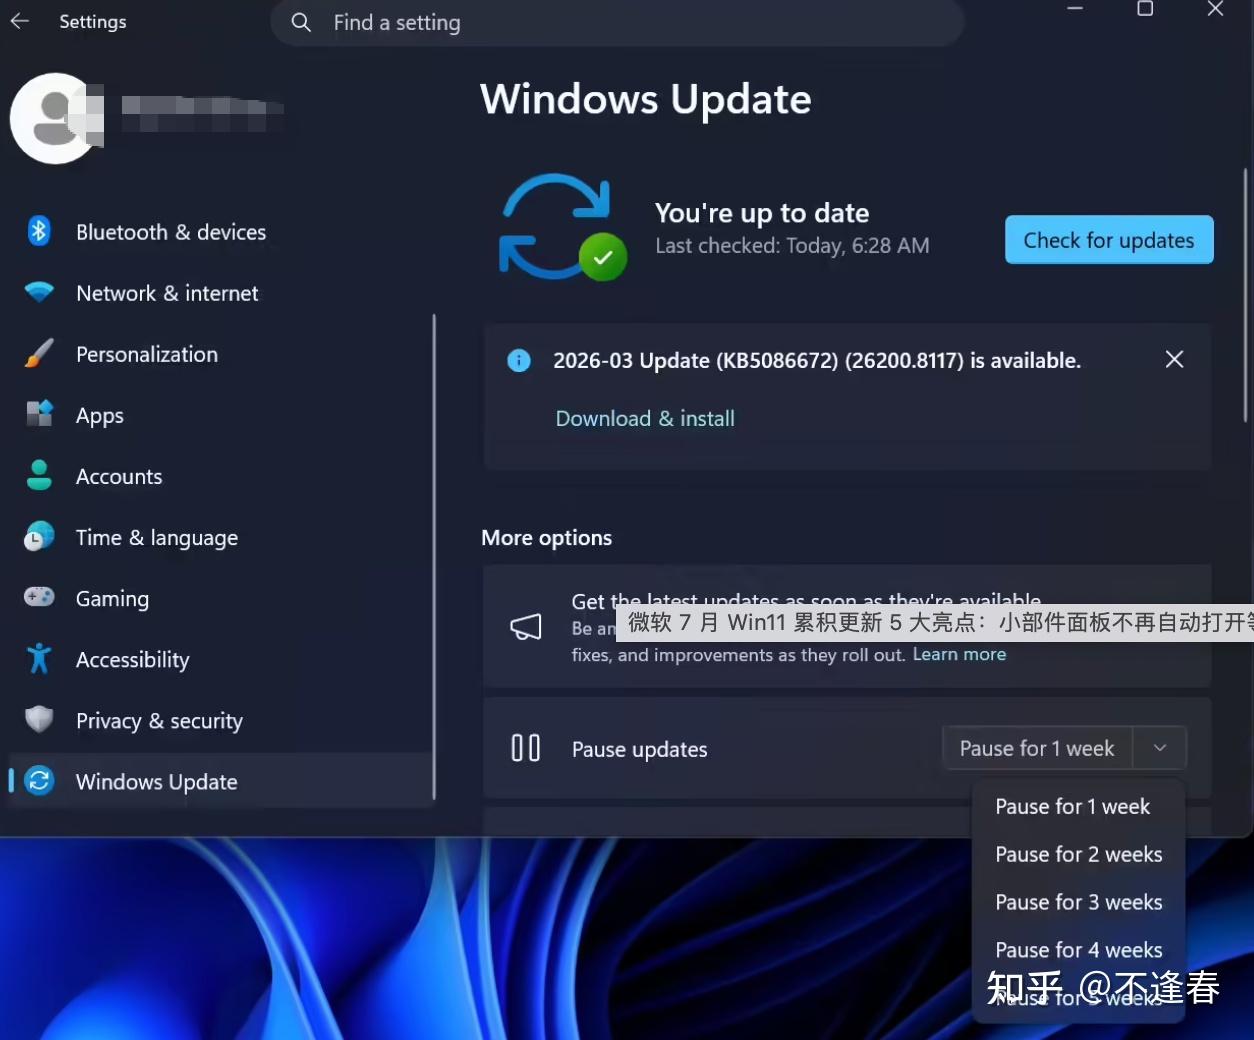Viewport: 1254px width, 1040px height.
Task: Click the Personalization paintbrush icon
Action: pos(39,353)
